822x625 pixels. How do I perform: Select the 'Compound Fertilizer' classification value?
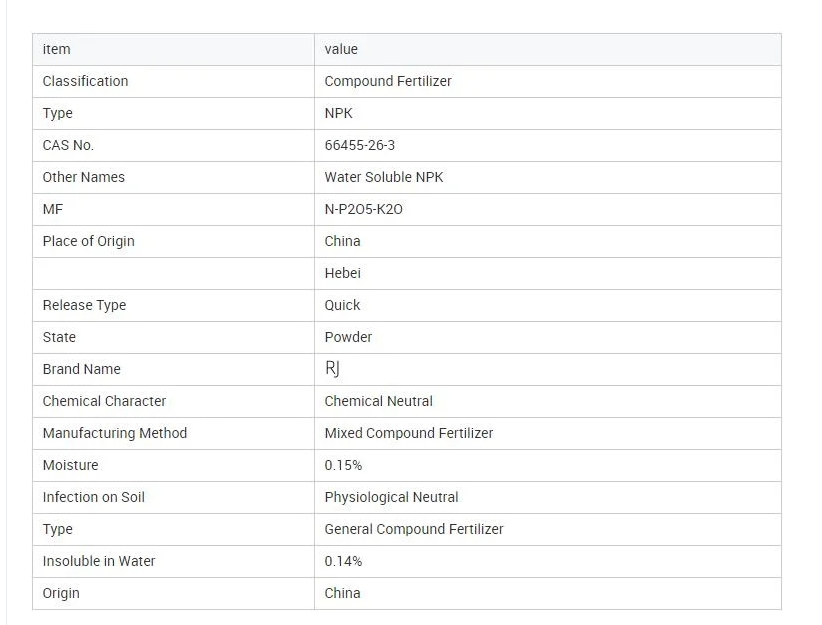coord(388,81)
